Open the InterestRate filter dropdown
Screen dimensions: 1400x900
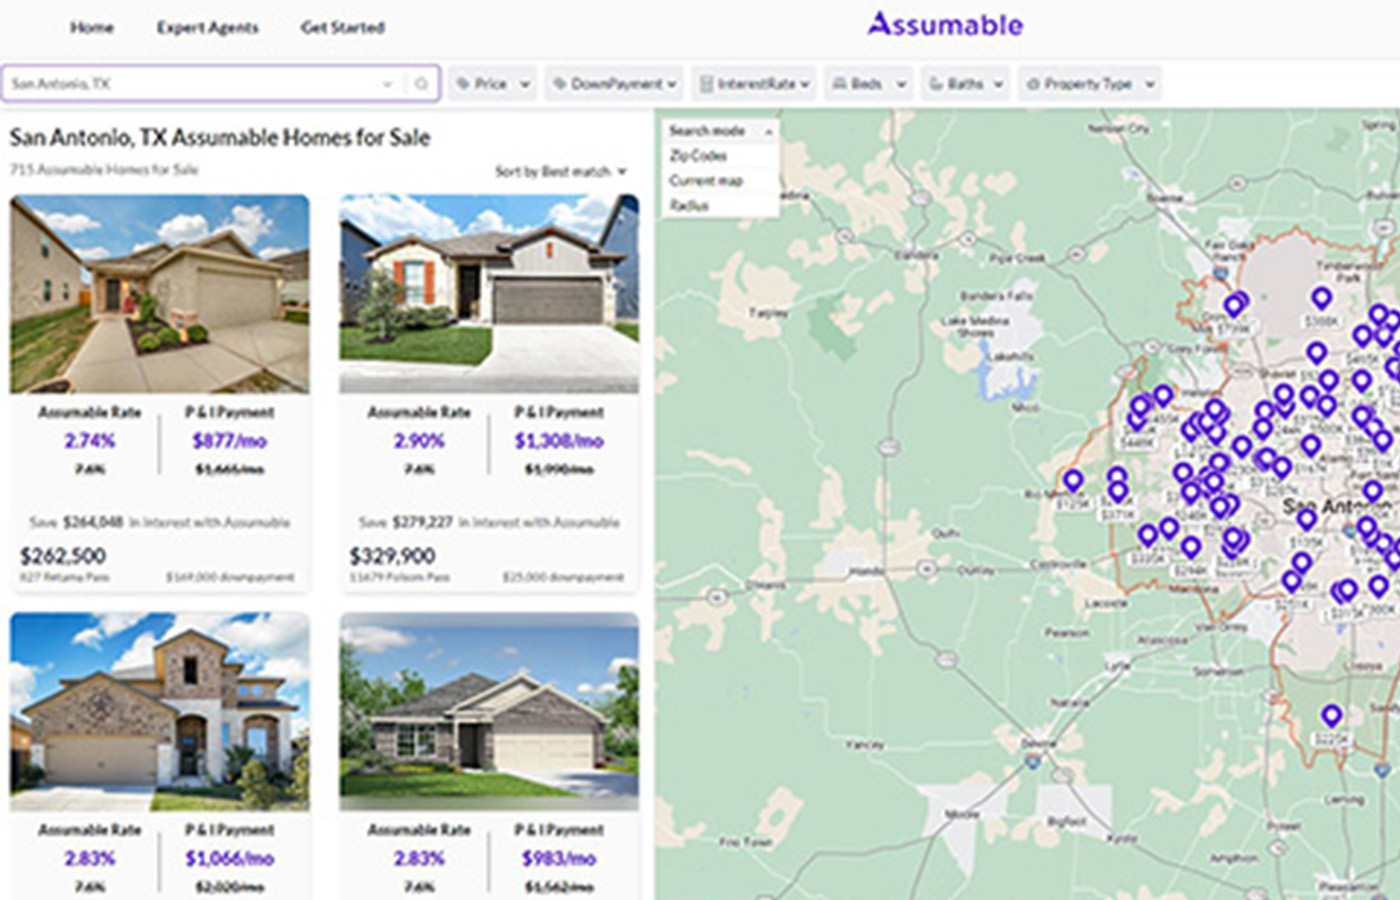tap(754, 84)
